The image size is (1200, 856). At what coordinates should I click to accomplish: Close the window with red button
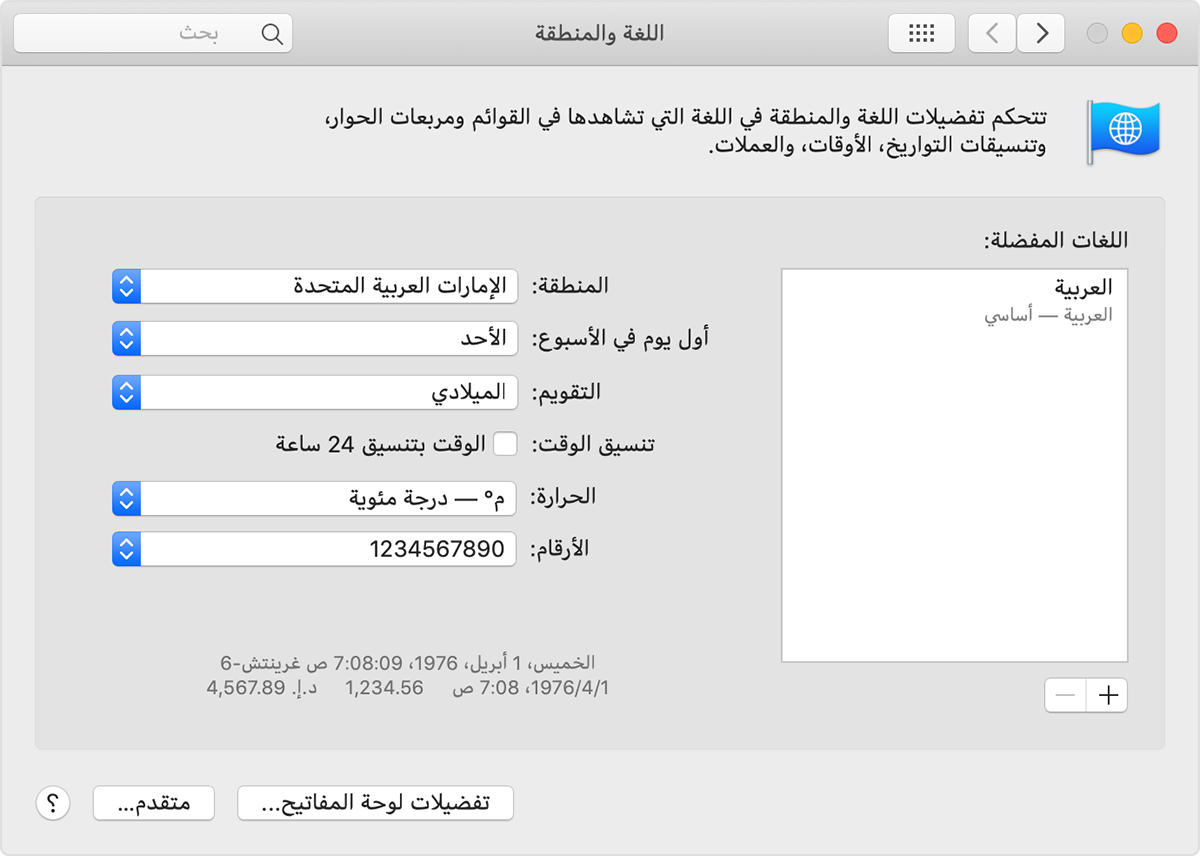1166,33
